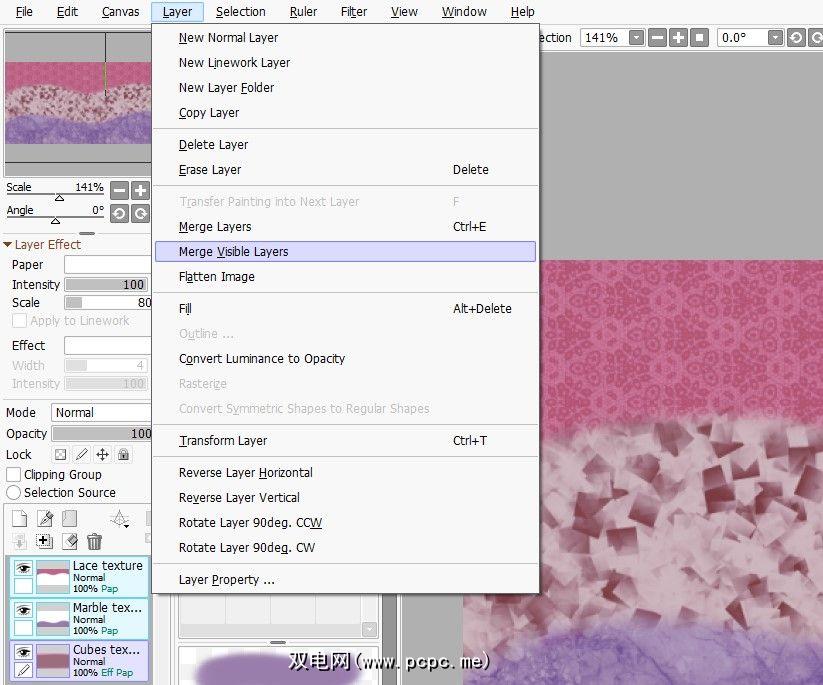823x685 pixels.
Task: Click the New Linework Layer icon
Action: tap(44, 519)
